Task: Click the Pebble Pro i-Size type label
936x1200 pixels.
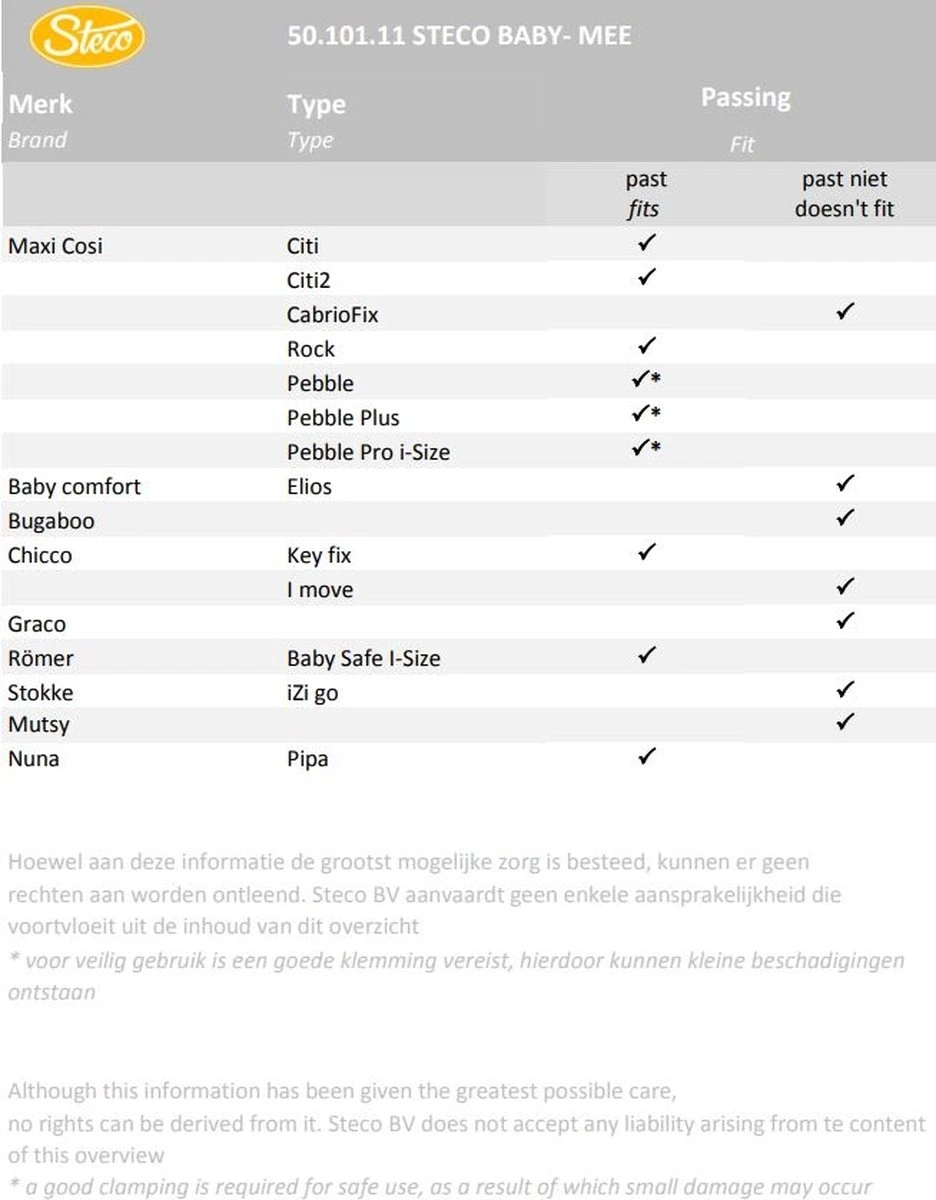Action: point(368,452)
